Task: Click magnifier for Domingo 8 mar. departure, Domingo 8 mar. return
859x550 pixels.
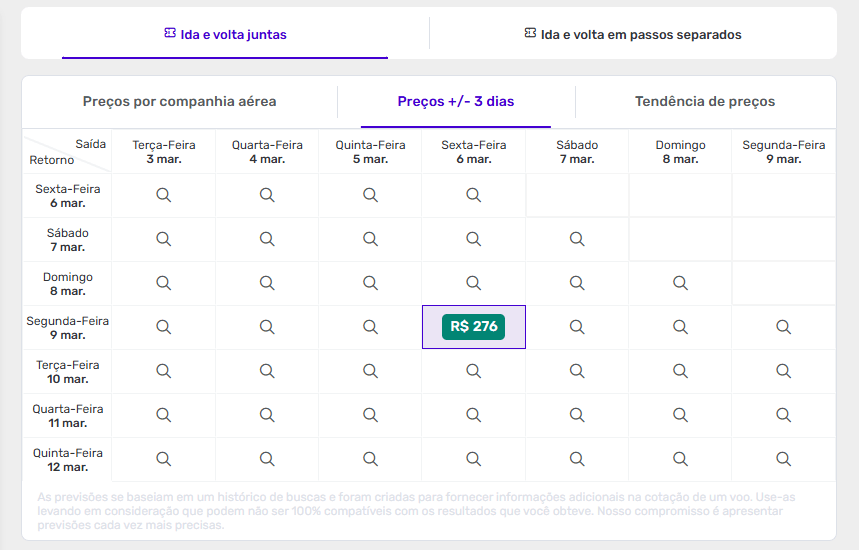Action: pos(680,283)
